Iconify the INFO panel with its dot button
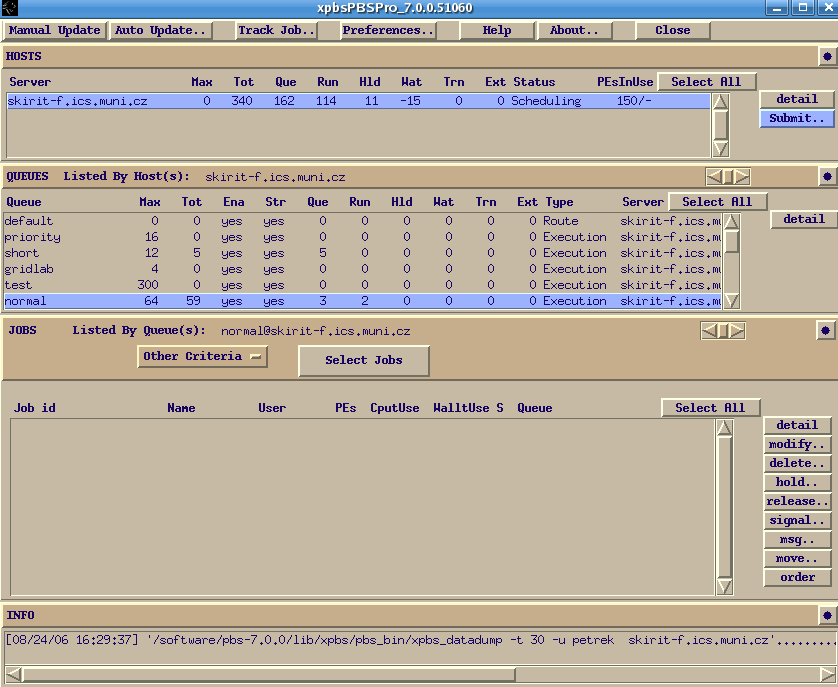This screenshot has height=687, width=838. click(827, 615)
